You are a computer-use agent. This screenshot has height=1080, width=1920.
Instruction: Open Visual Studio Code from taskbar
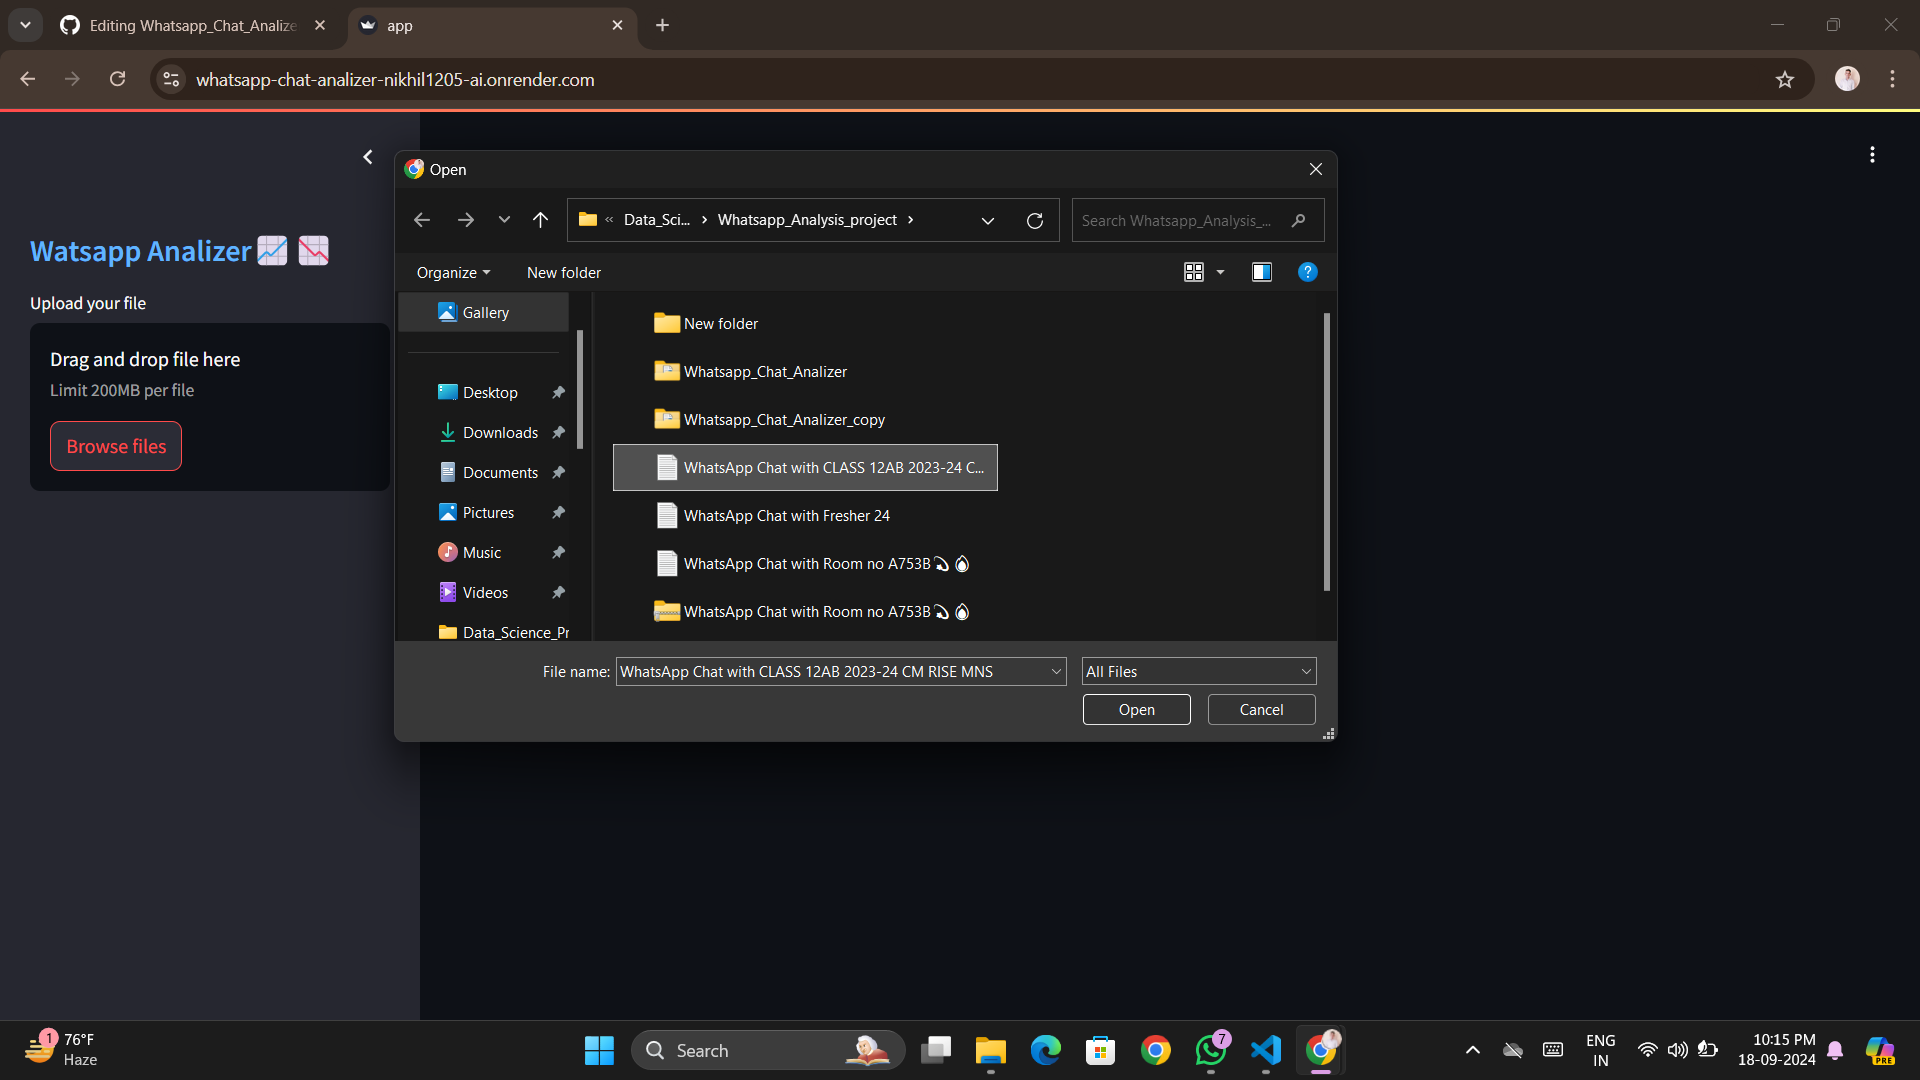click(1266, 1050)
